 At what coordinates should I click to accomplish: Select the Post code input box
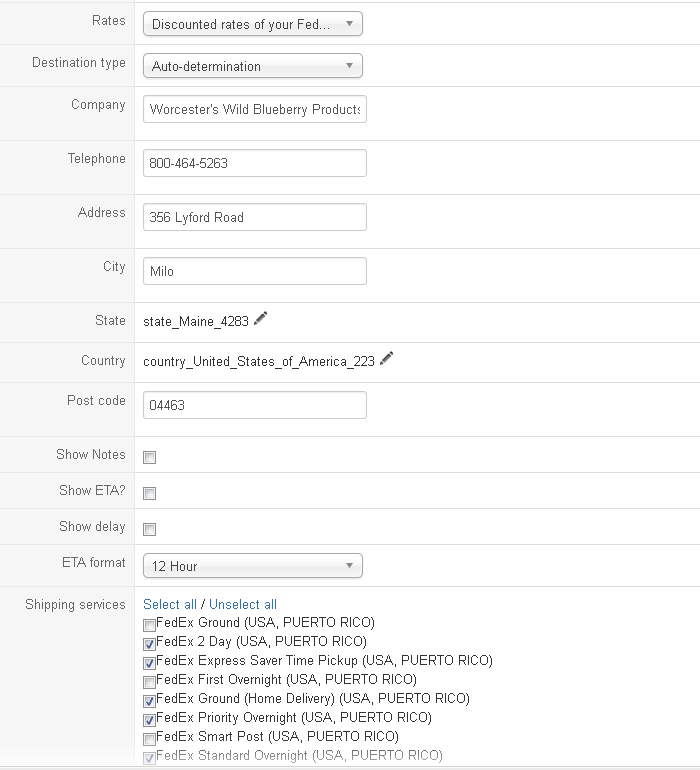point(254,405)
